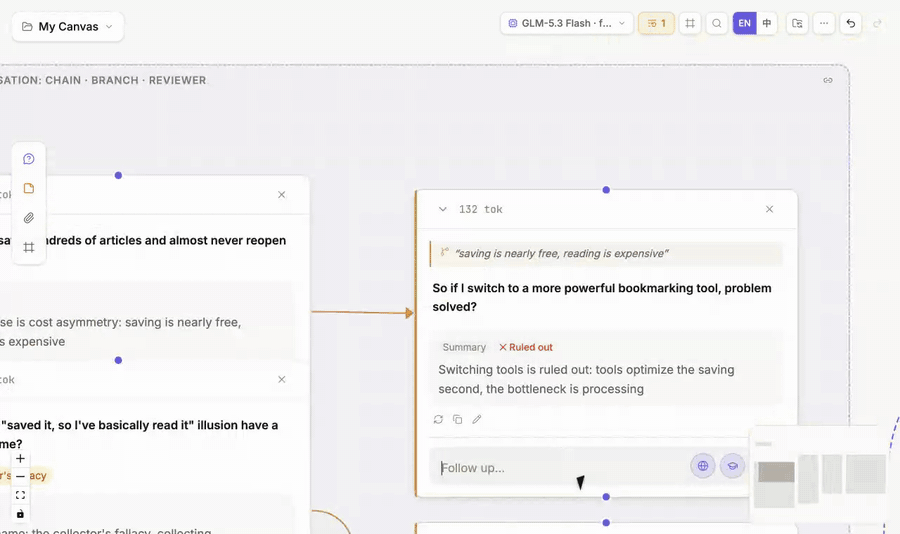900x534 pixels.
Task: Copy link for the conversation group
Action: click(x=828, y=80)
